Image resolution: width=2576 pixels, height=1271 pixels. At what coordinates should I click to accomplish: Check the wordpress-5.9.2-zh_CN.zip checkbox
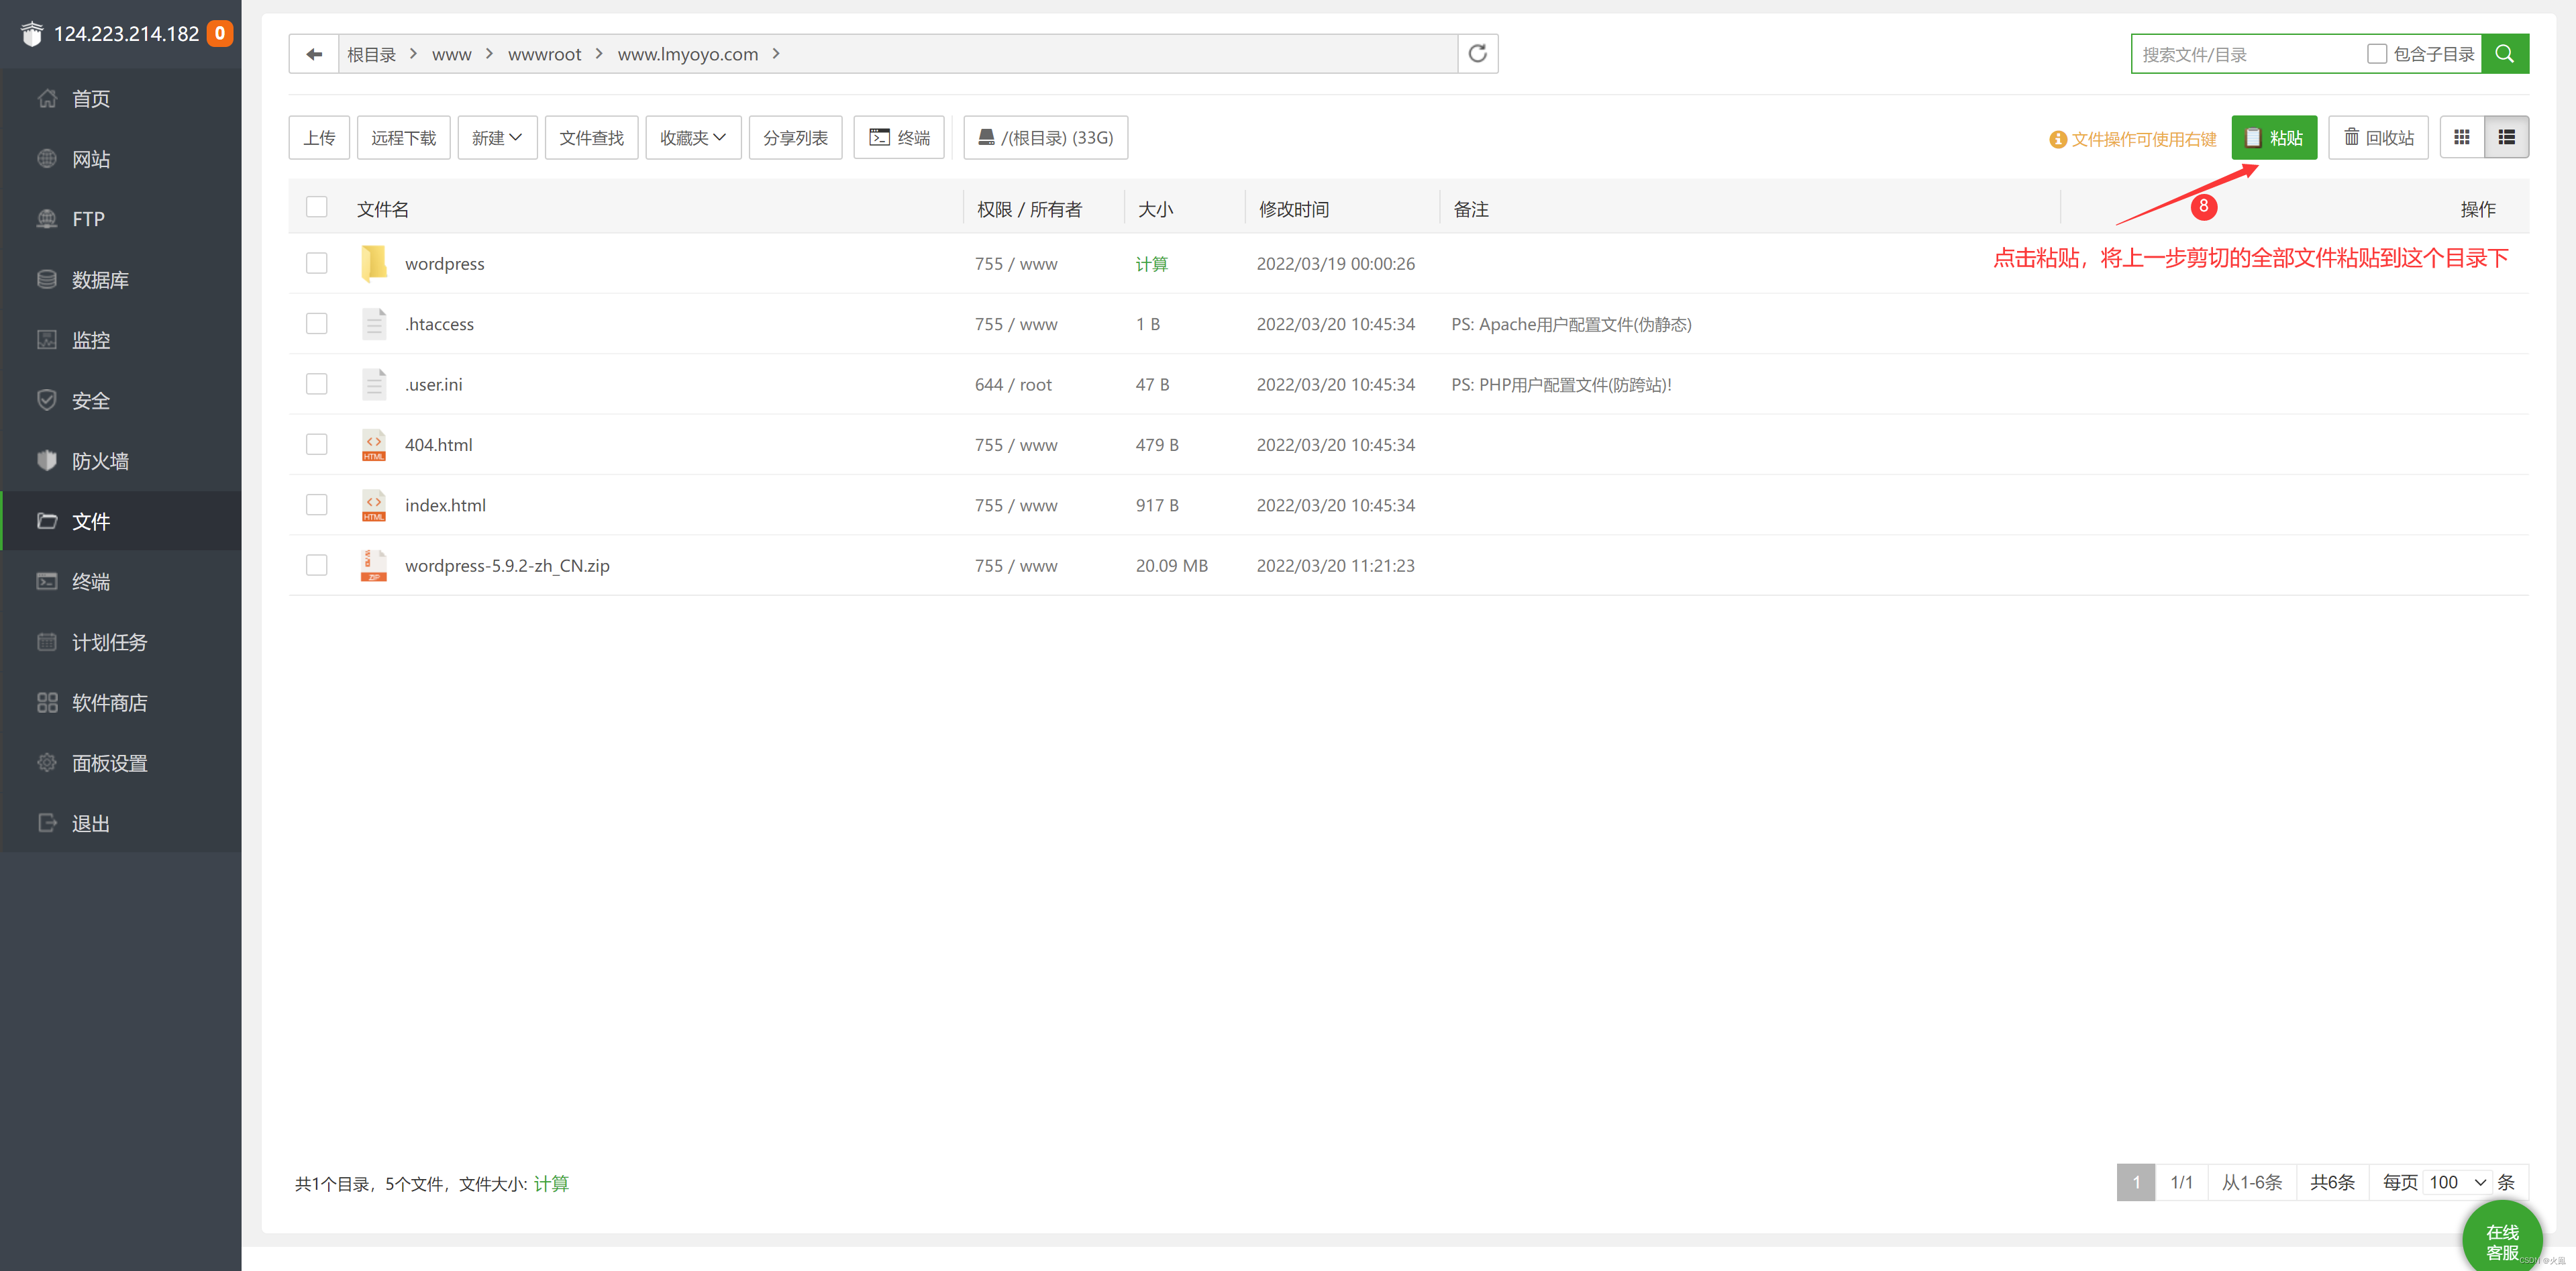317,565
